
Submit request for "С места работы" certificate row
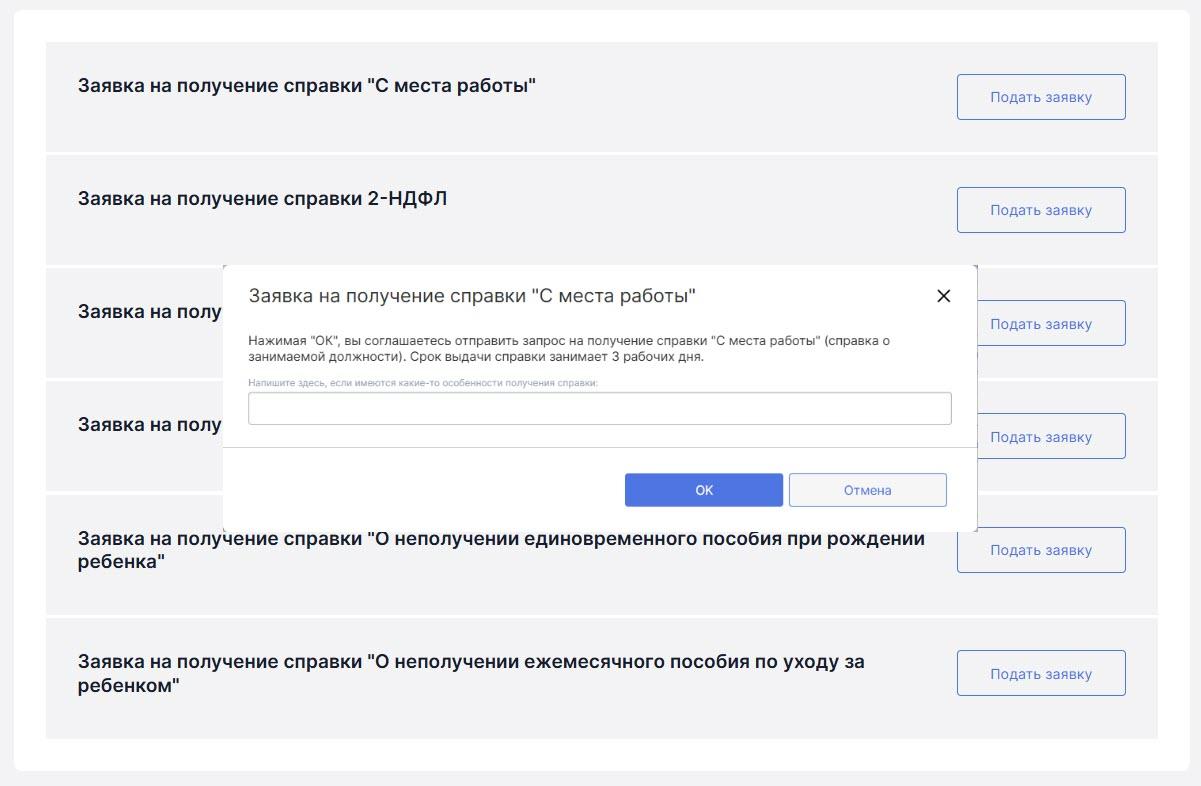pos(1040,97)
